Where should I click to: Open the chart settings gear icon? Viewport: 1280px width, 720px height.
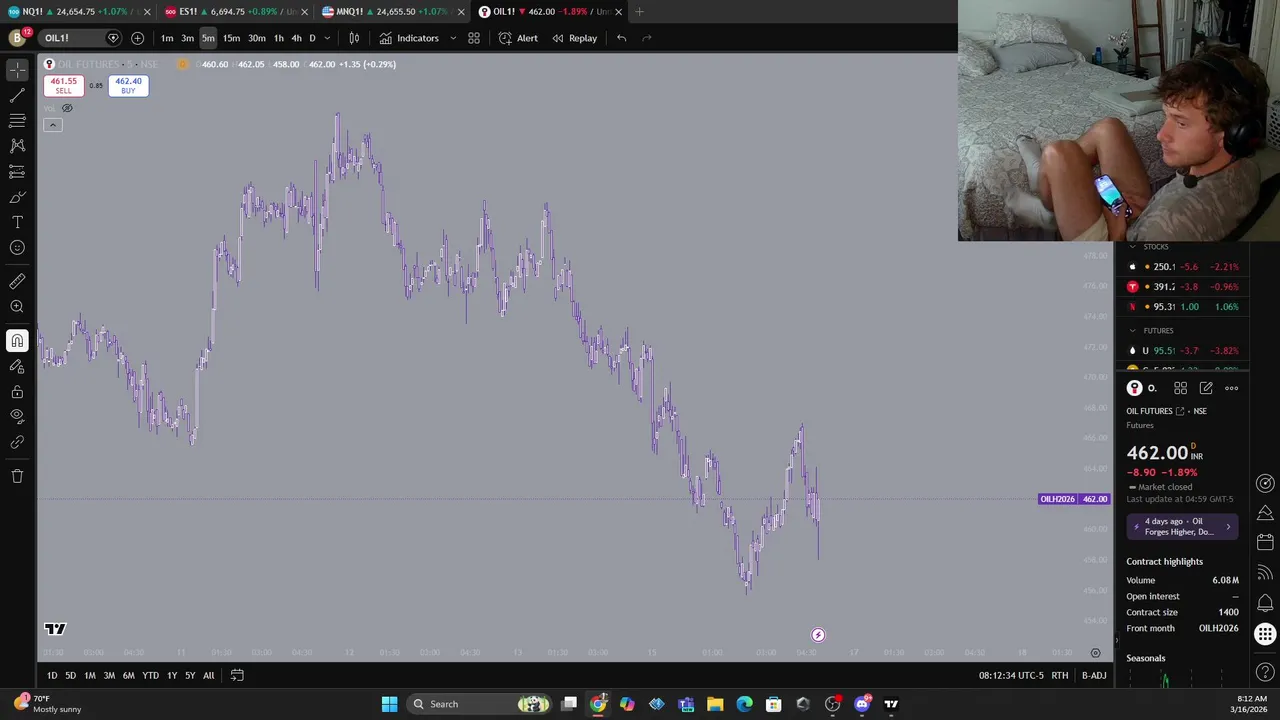(1095, 653)
